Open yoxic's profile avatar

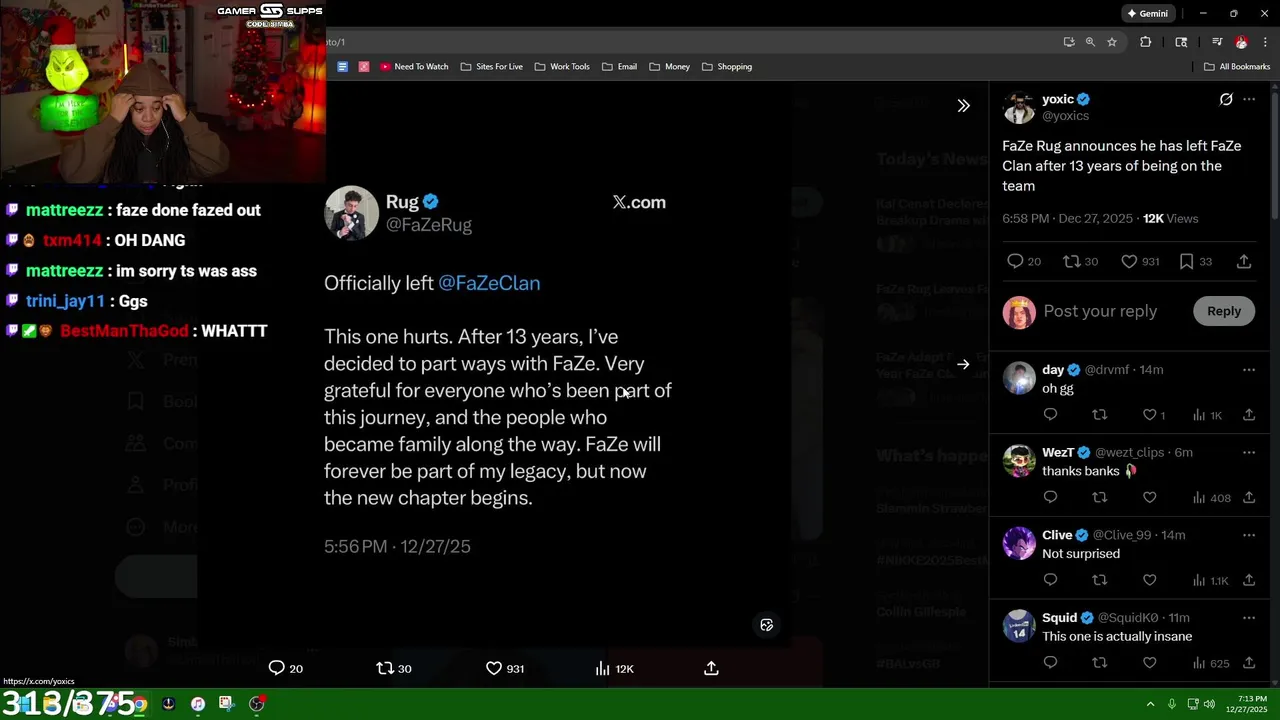click(1019, 108)
